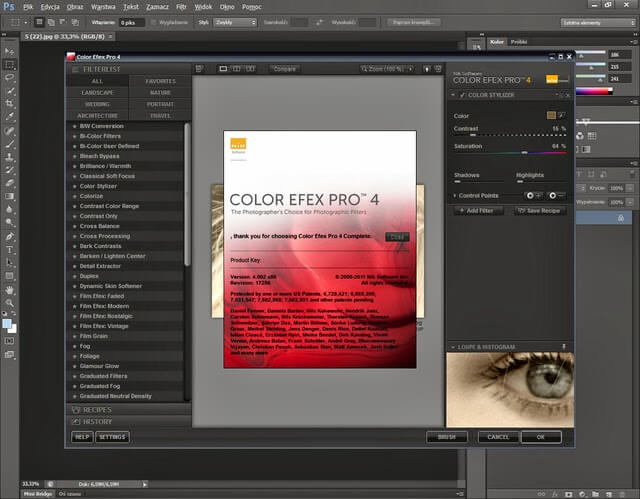Select the Pen tool
Screen dimensions: 640x499
[x=9, y=236]
